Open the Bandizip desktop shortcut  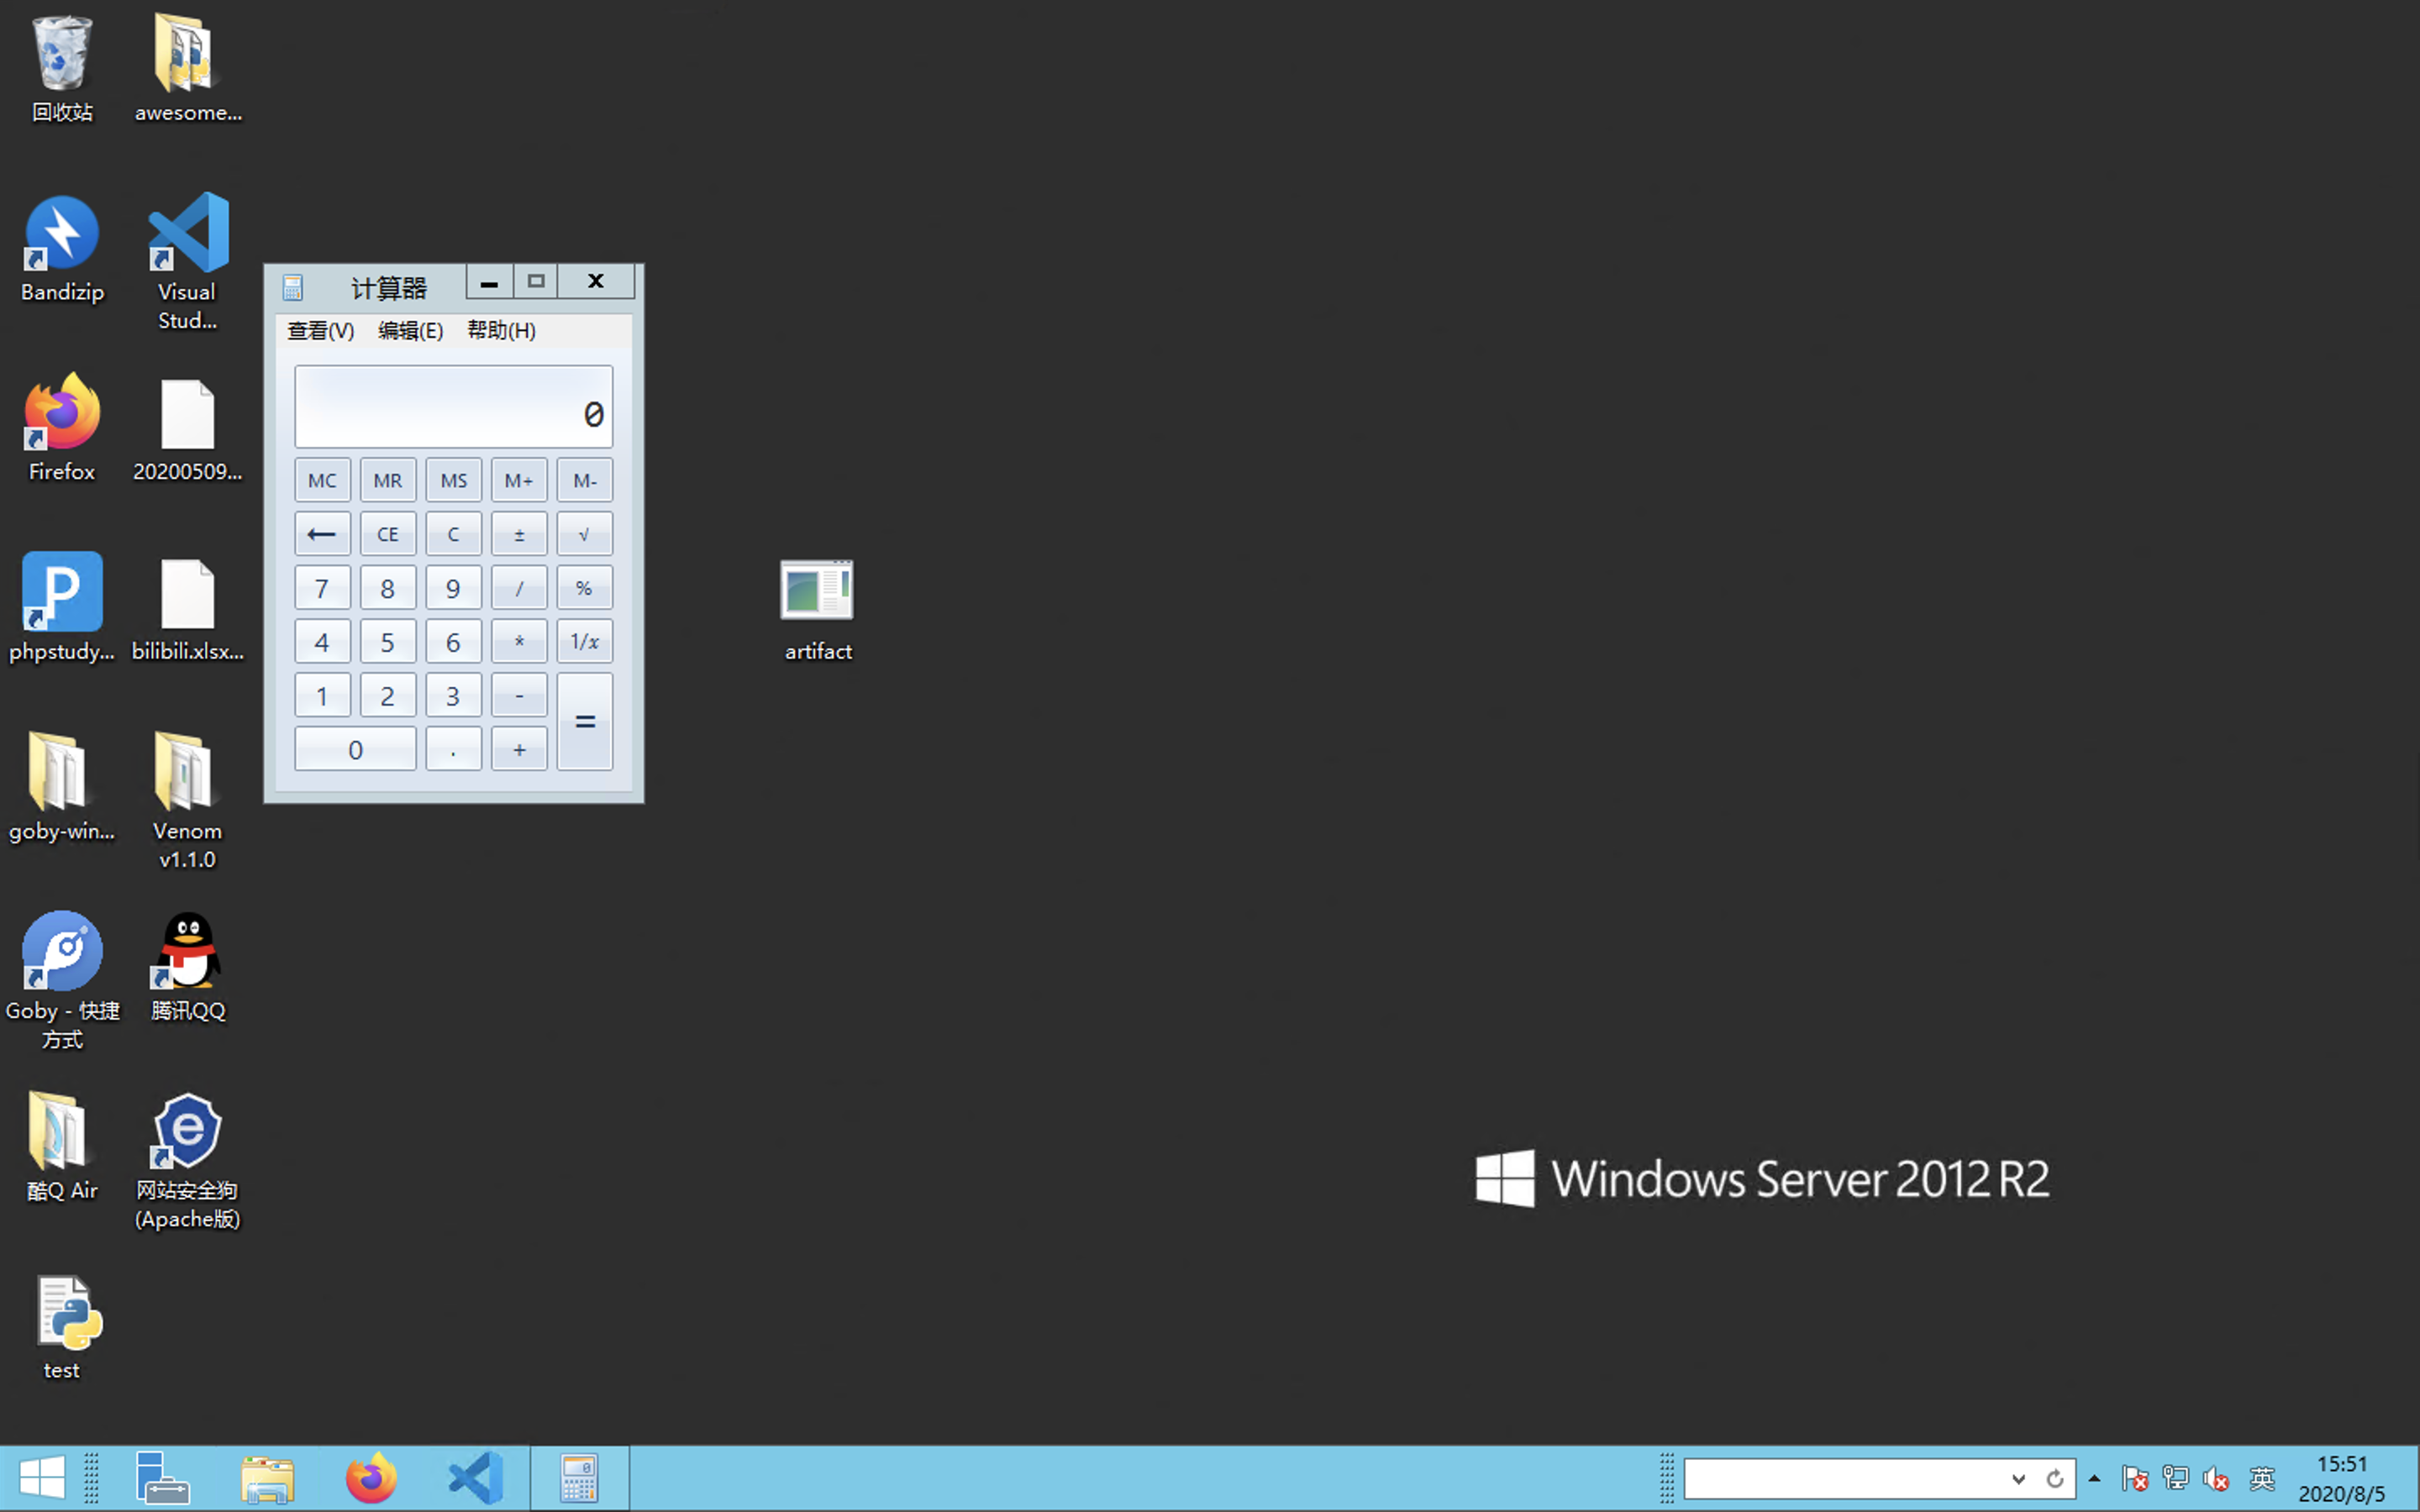tap(61, 235)
